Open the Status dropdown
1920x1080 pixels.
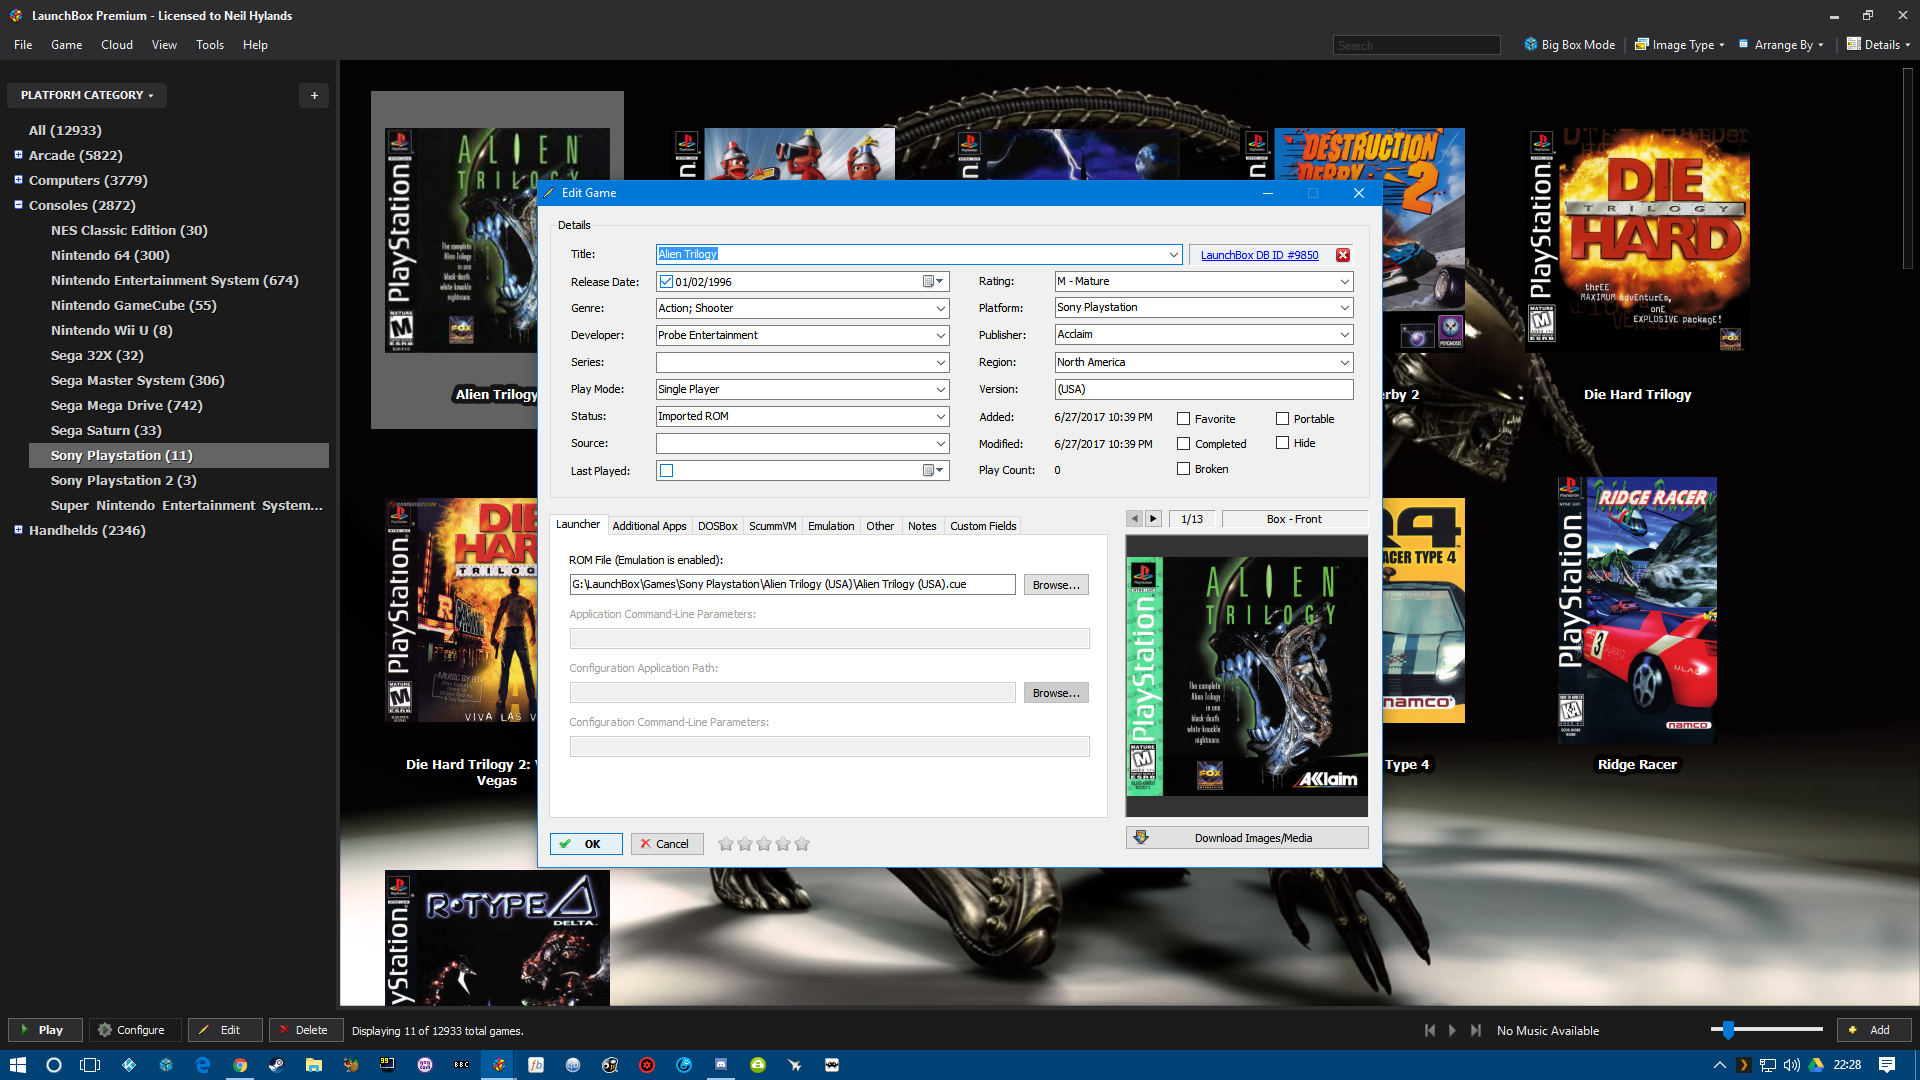click(x=941, y=417)
